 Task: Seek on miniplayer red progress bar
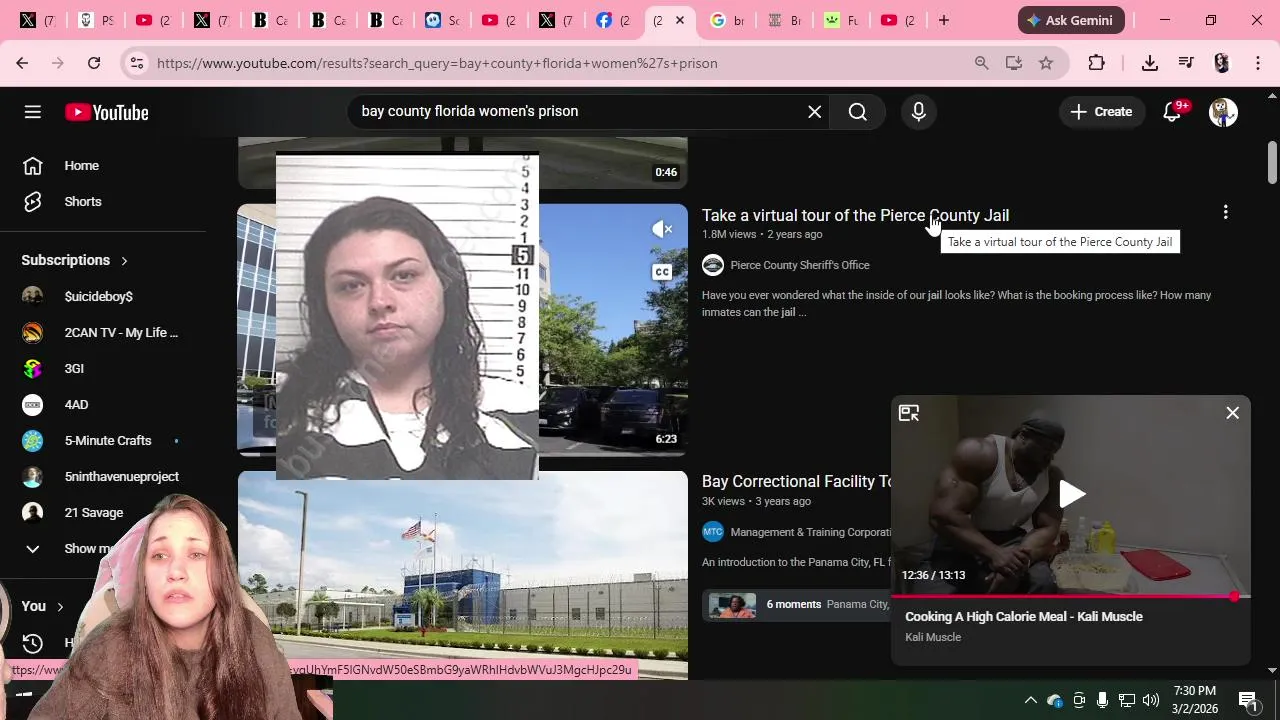tap(1071, 596)
